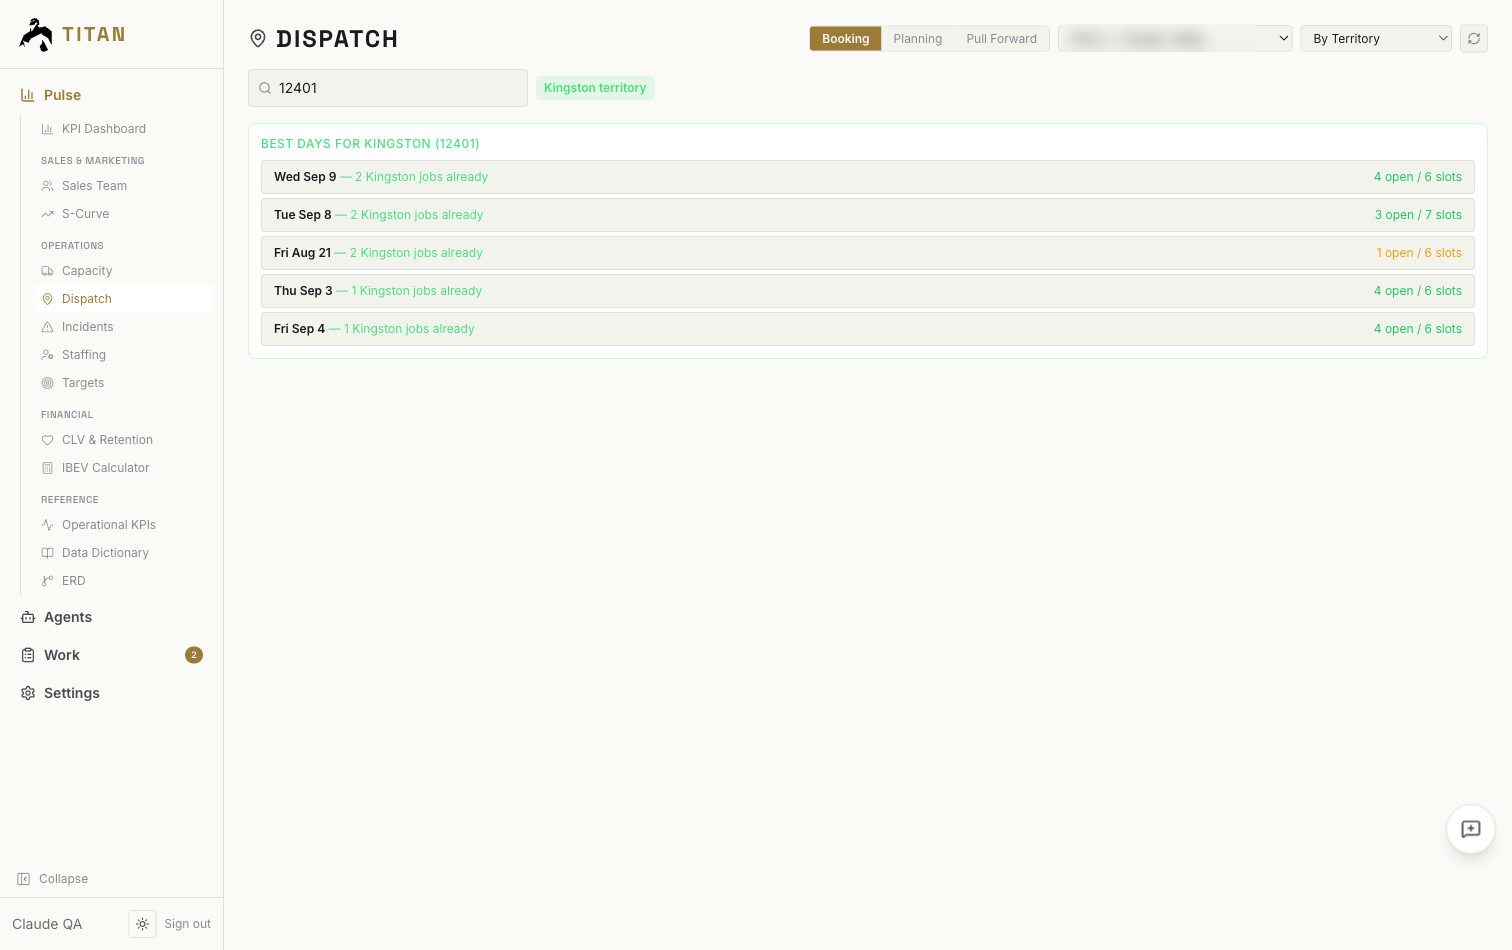This screenshot has width=1512, height=950.
Task: Click the Staffing icon in sidebar
Action: click(x=47, y=355)
